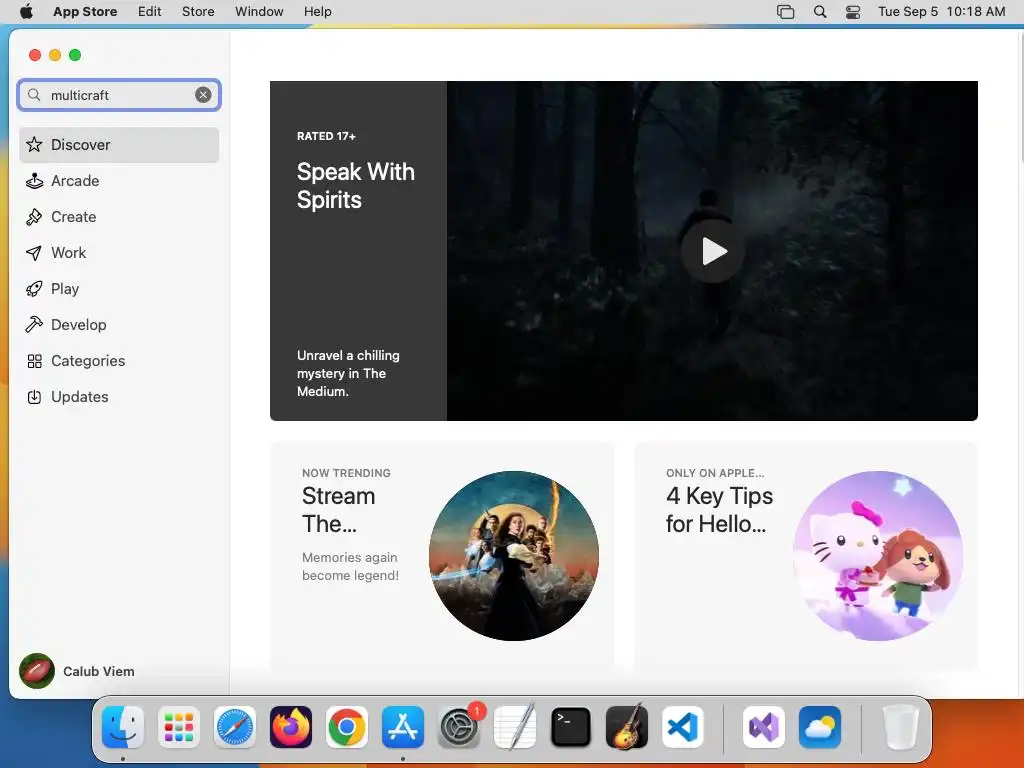
Task: Open the Edit menu
Action: 150,12
